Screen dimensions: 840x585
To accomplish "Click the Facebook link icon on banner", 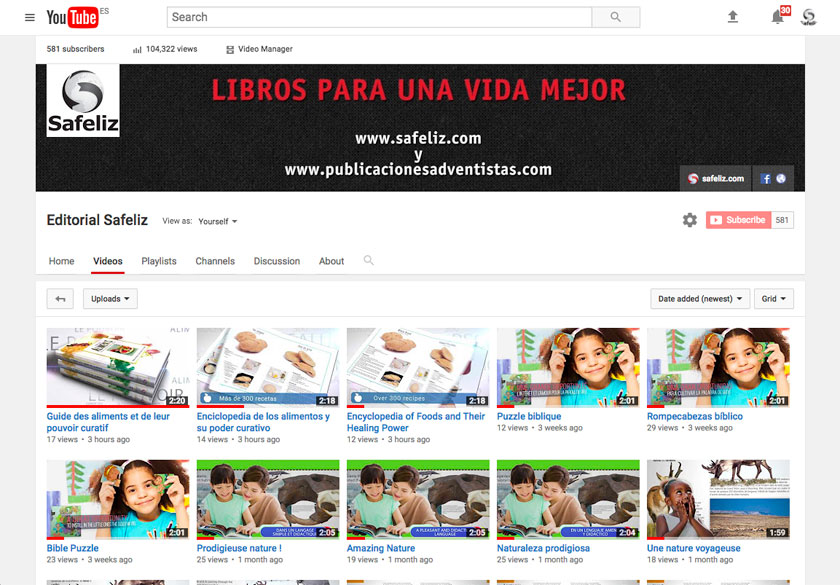I will (766, 179).
